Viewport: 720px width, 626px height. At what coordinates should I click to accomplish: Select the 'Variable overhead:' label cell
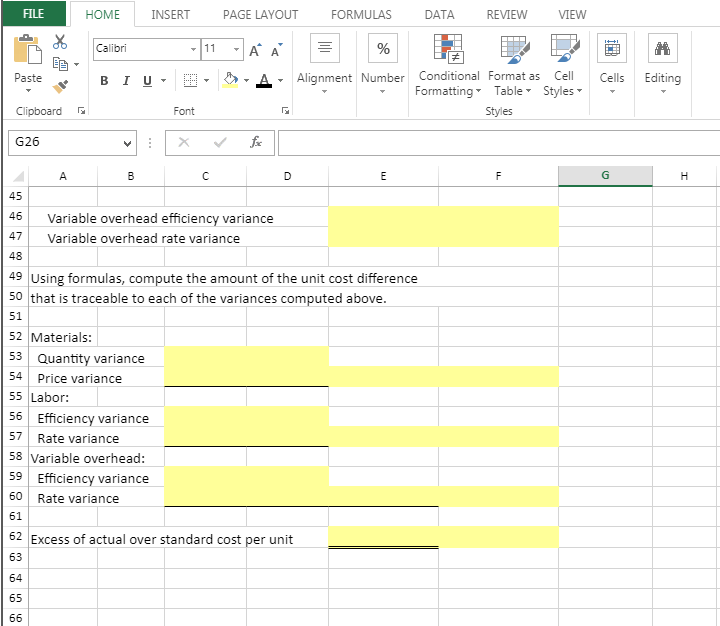(88, 458)
